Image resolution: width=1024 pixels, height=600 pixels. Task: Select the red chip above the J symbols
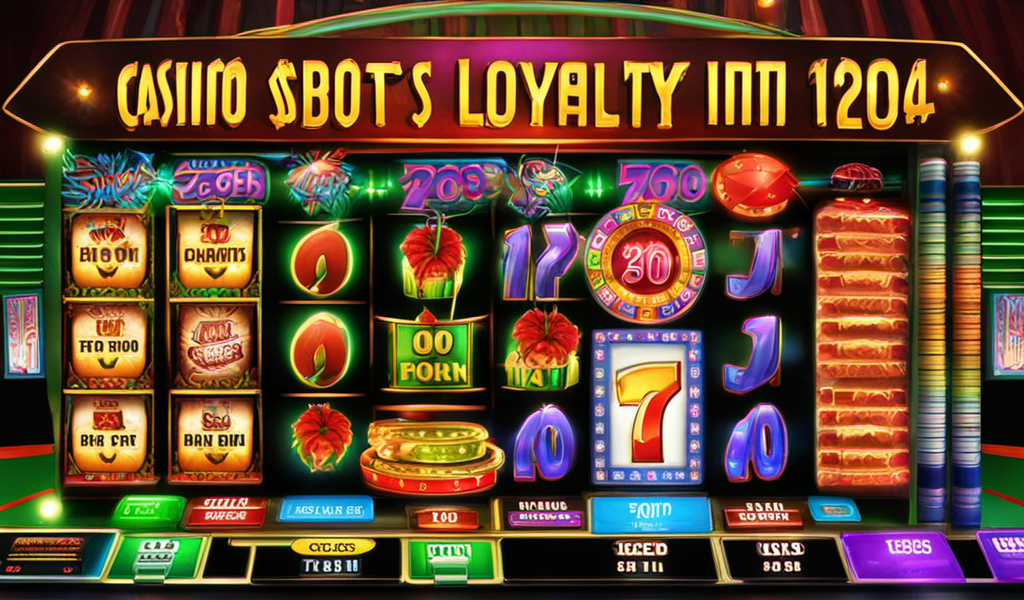coord(754,185)
